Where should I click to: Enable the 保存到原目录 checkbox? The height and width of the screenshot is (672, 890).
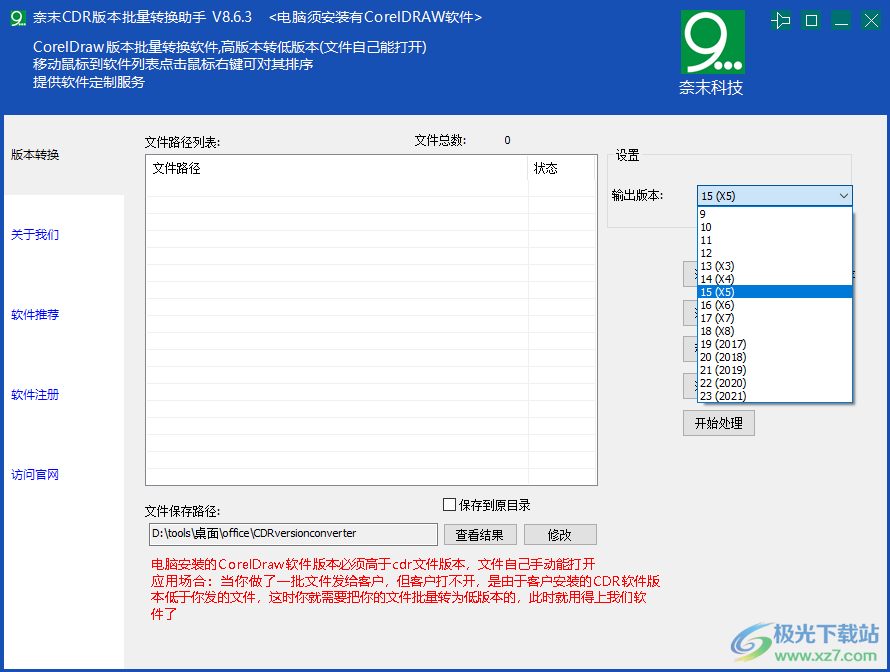[x=448, y=505]
